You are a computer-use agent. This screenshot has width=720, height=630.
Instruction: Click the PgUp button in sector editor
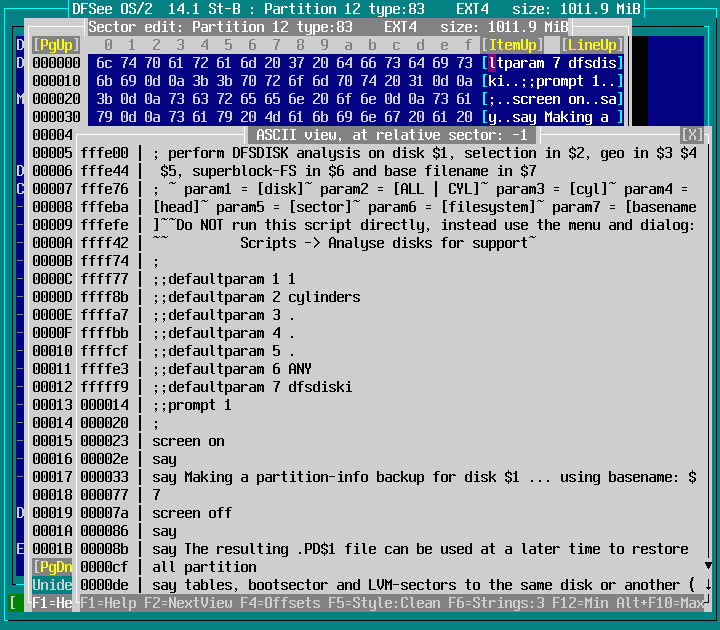pyautogui.click(x=50, y=45)
